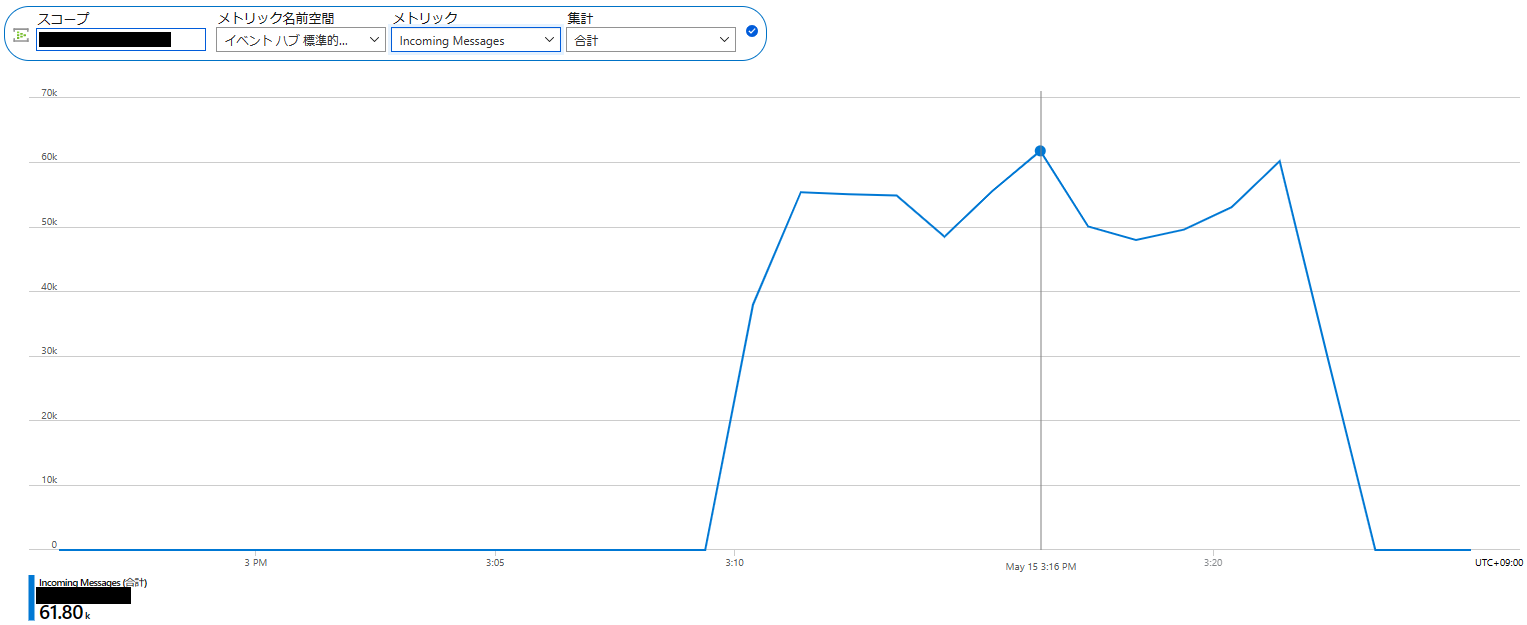
Task: Click the highlighted data point on the chart
Action: click(x=1040, y=151)
